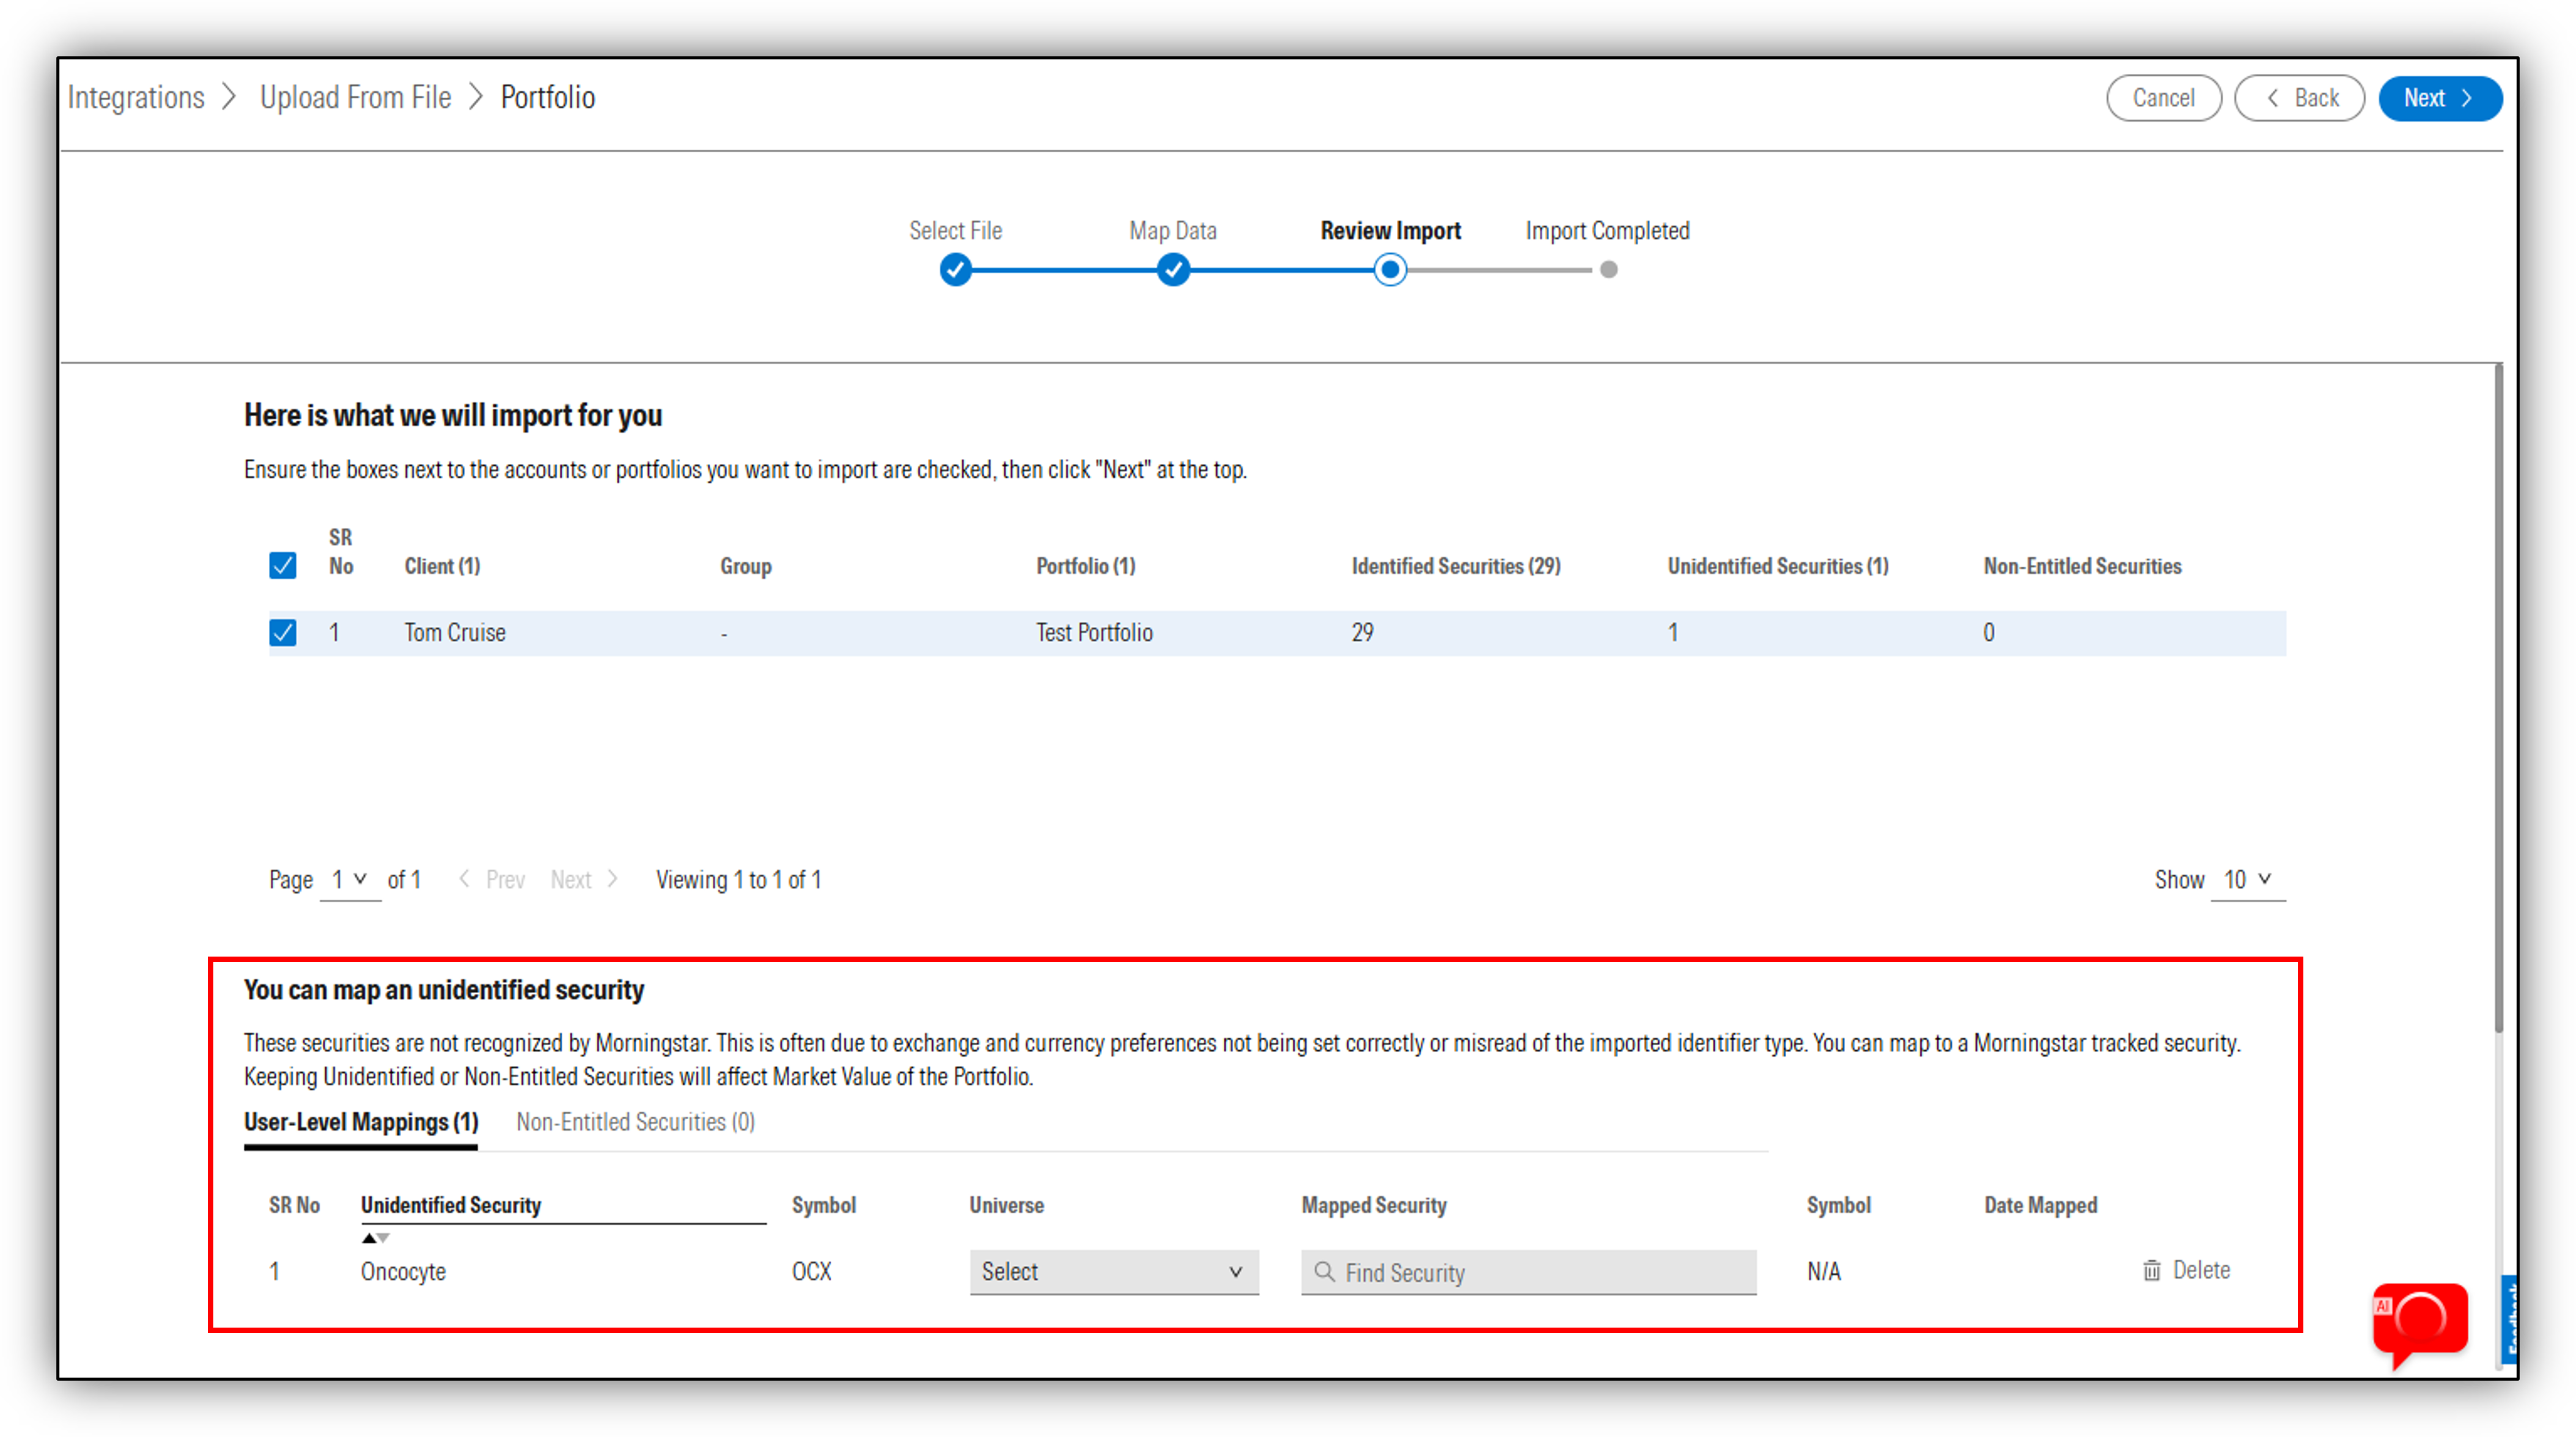Screen dimensions: 2576x1437
Task: Go to Upload From File breadcrumb
Action: point(355,97)
